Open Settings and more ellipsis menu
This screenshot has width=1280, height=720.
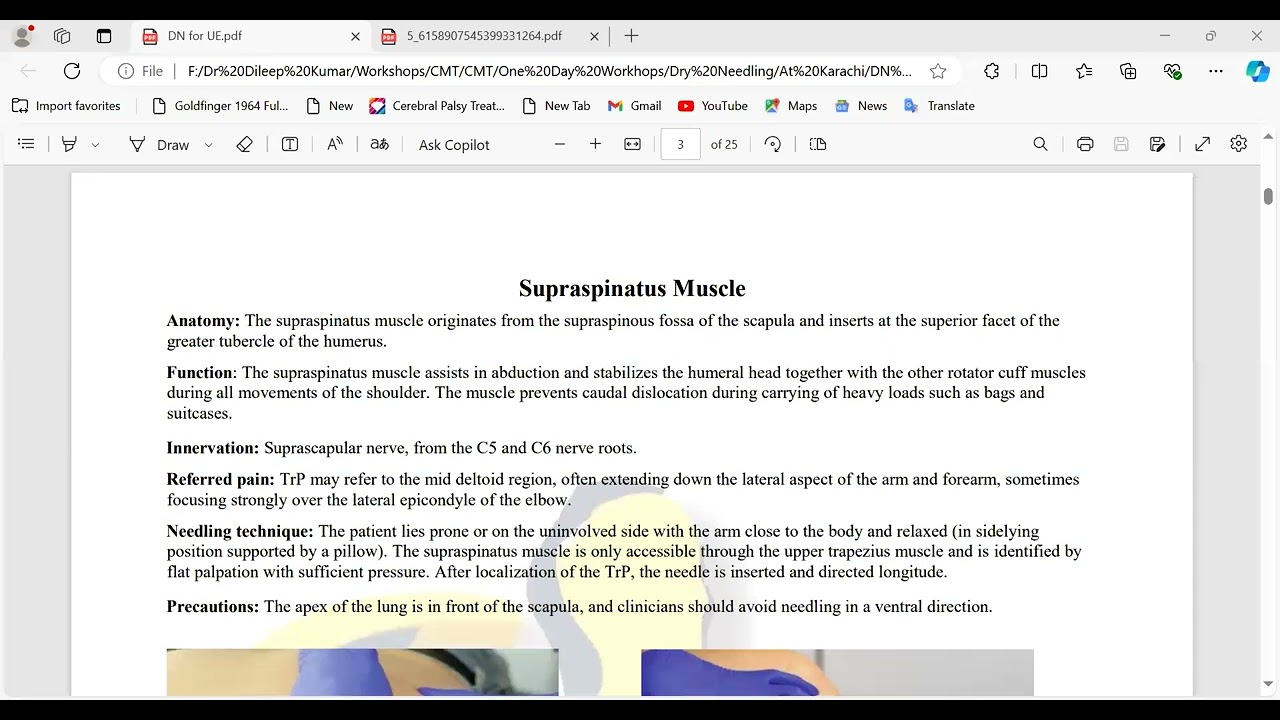[1216, 71]
